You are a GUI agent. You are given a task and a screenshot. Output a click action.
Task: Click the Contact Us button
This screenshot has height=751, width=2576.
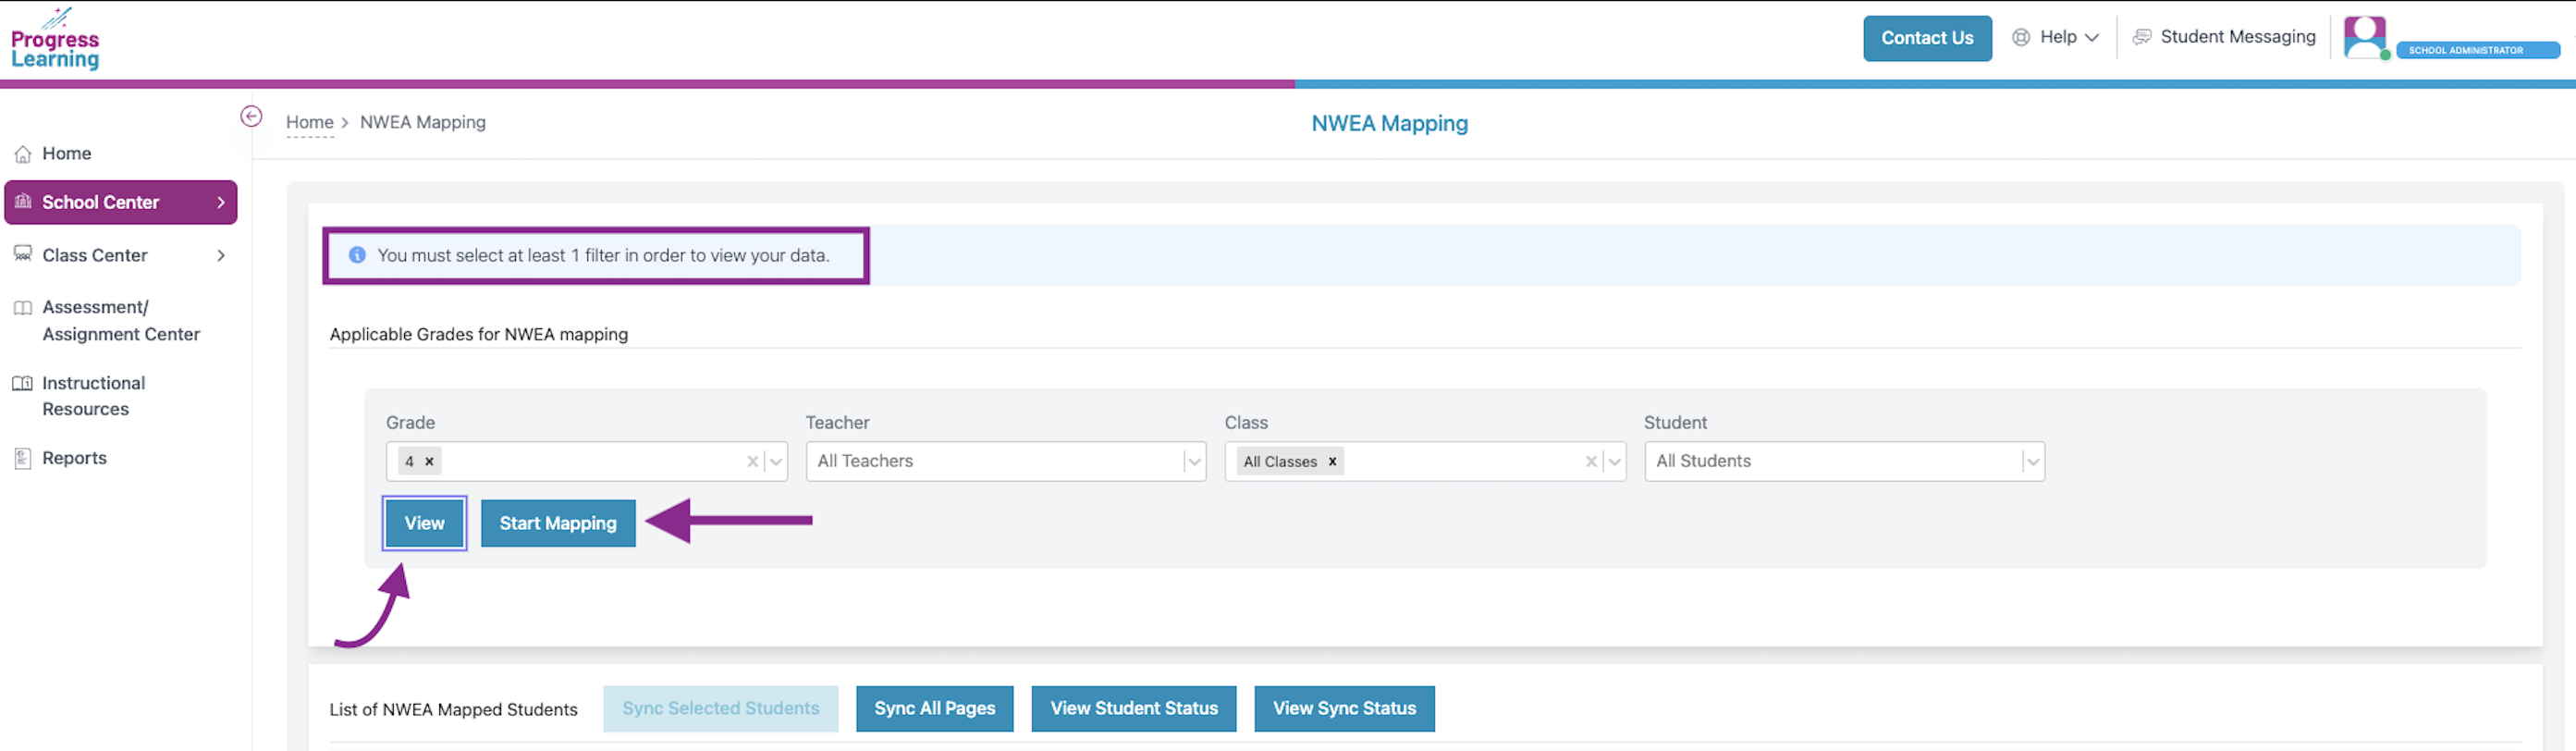1927,38
